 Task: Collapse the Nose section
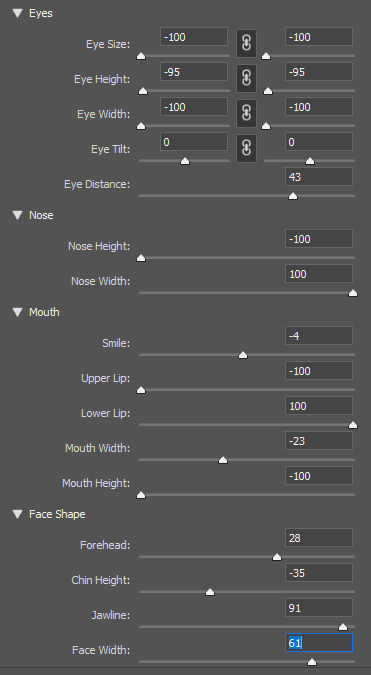tap(18, 215)
